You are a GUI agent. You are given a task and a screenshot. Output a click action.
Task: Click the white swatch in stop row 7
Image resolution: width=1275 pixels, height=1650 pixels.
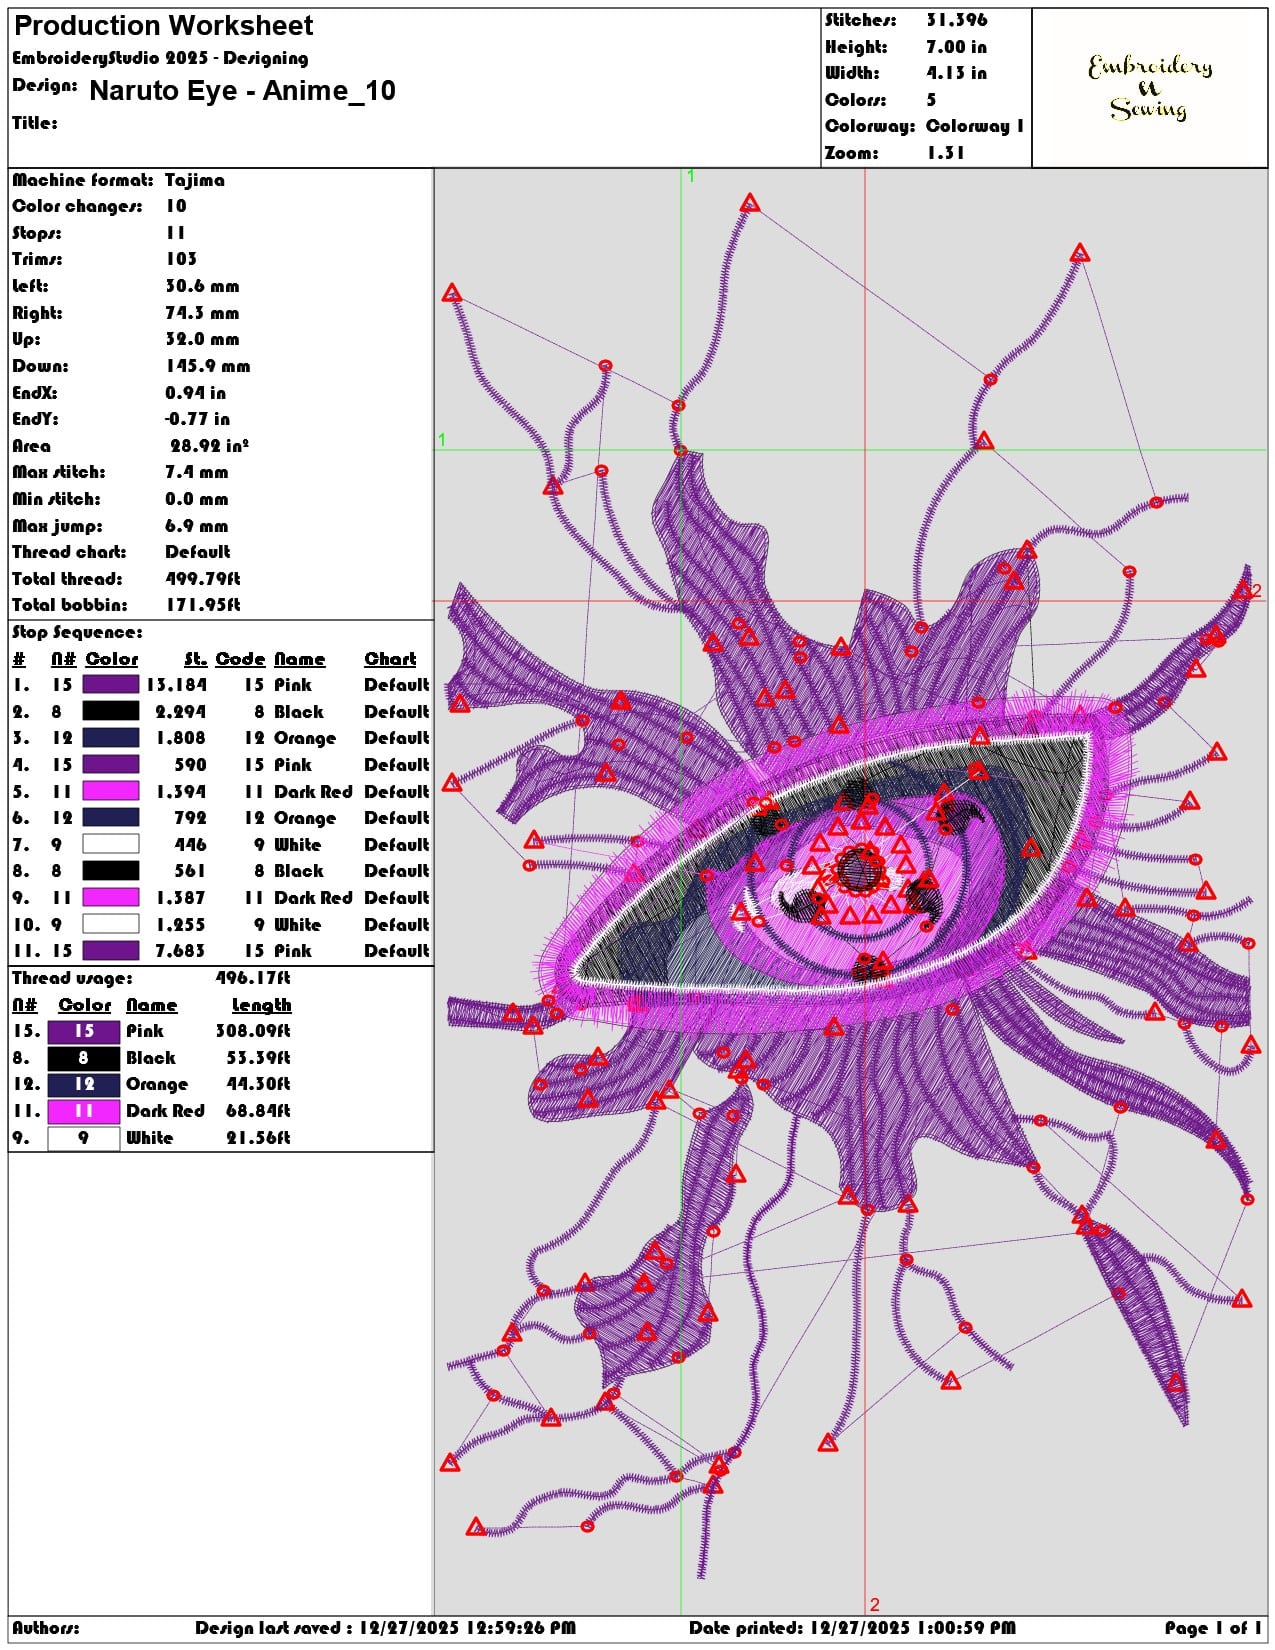110,844
